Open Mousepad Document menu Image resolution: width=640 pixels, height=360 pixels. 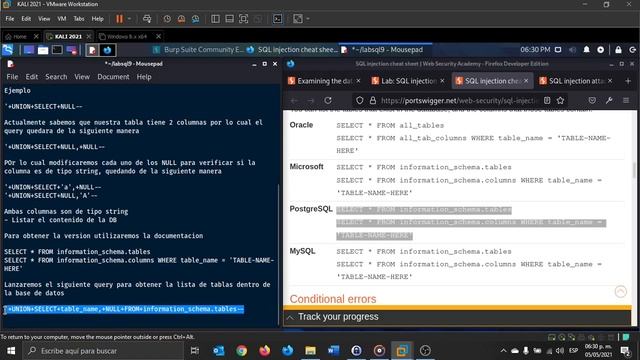[113, 77]
